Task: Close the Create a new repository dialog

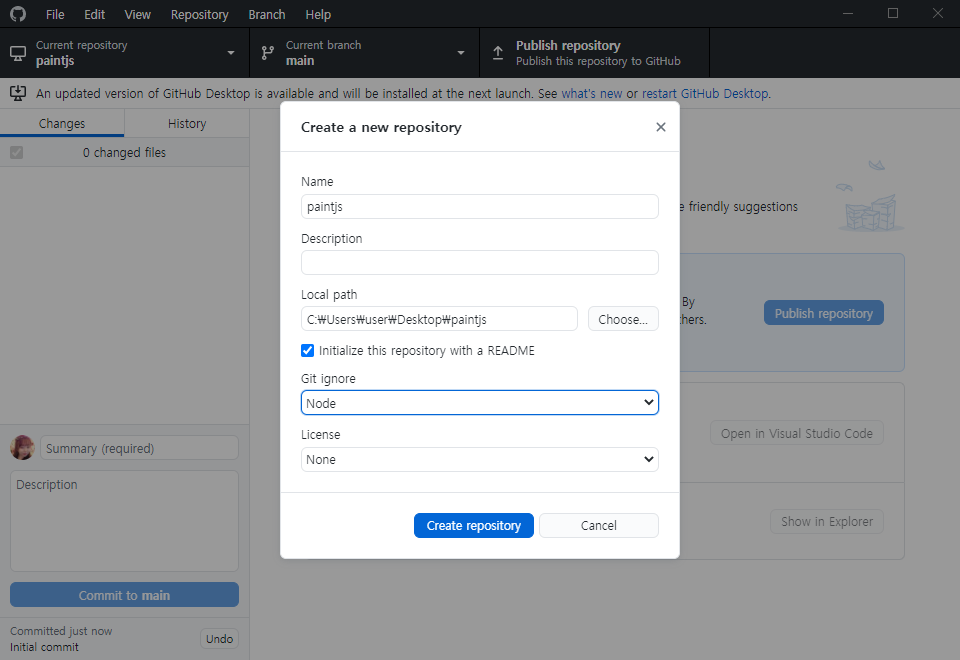Action: click(661, 127)
